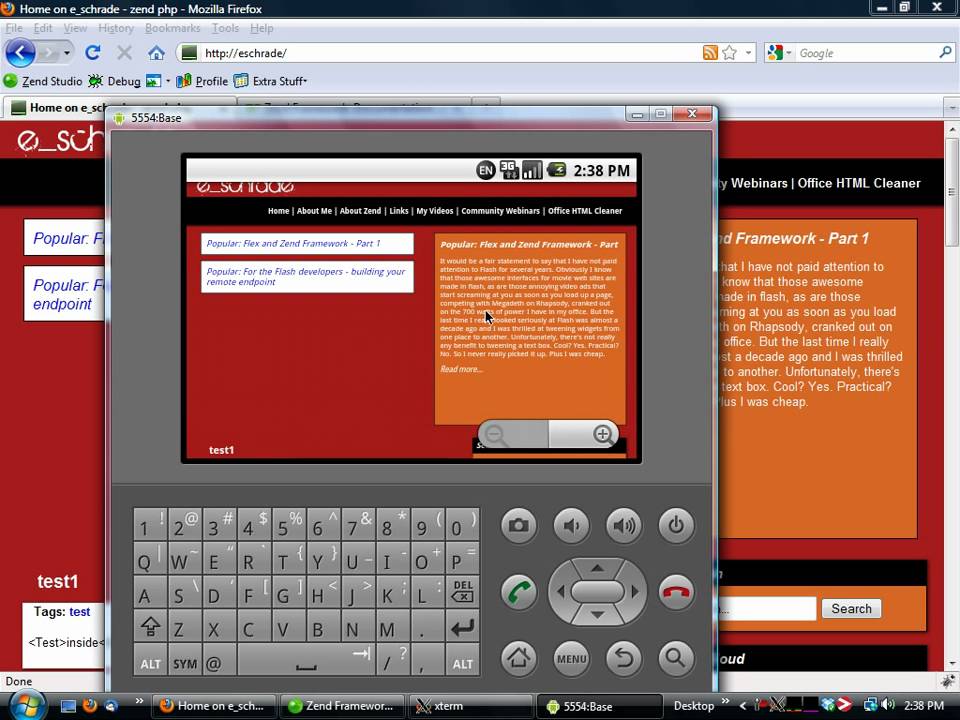Lower volume with emulator volume-down button
This screenshot has height=720, width=960.
point(571,525)
